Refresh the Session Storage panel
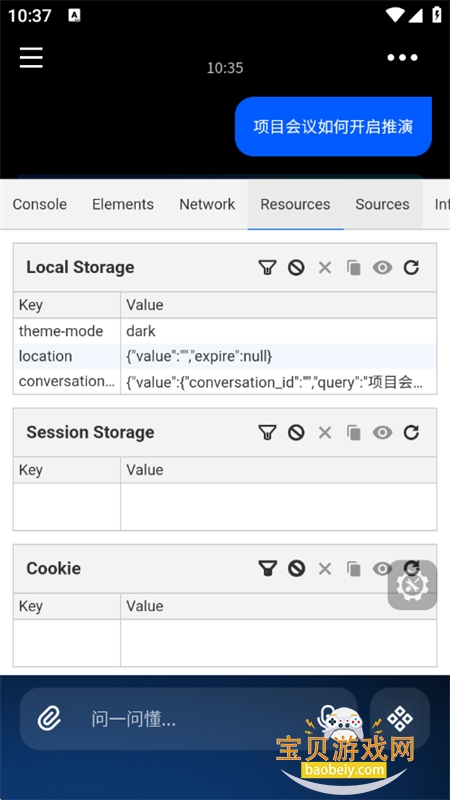The width and height of the screenshot is (450, 800). pos(411,433)
